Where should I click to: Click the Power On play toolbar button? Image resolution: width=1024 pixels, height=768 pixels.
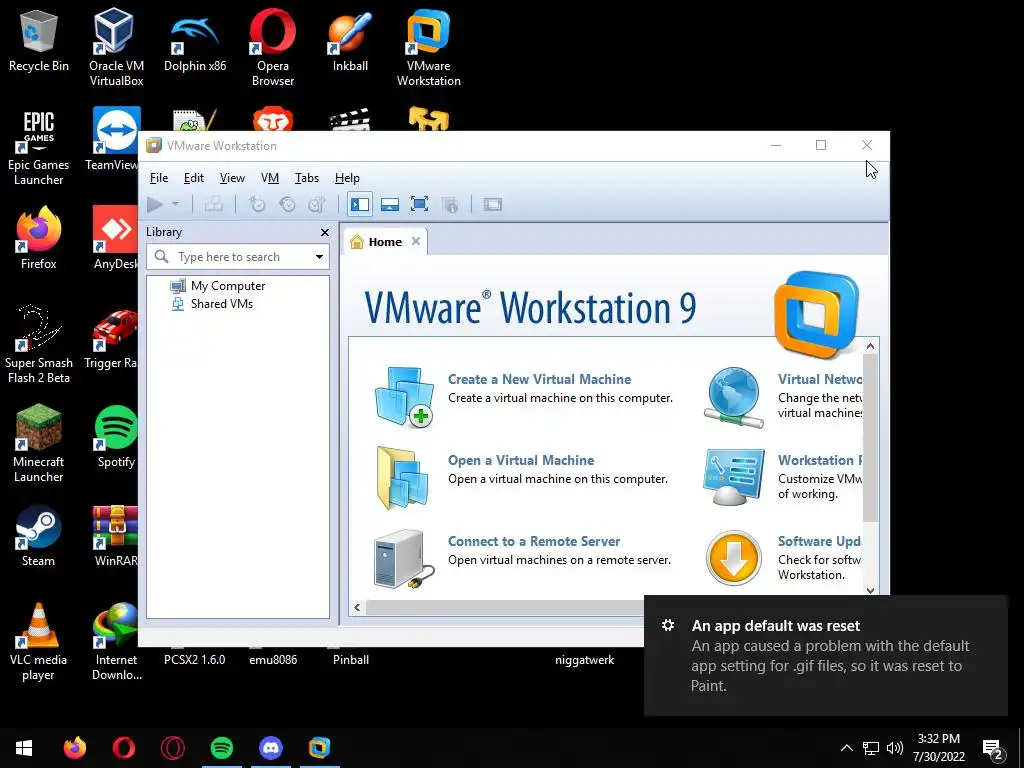(155, 204)
